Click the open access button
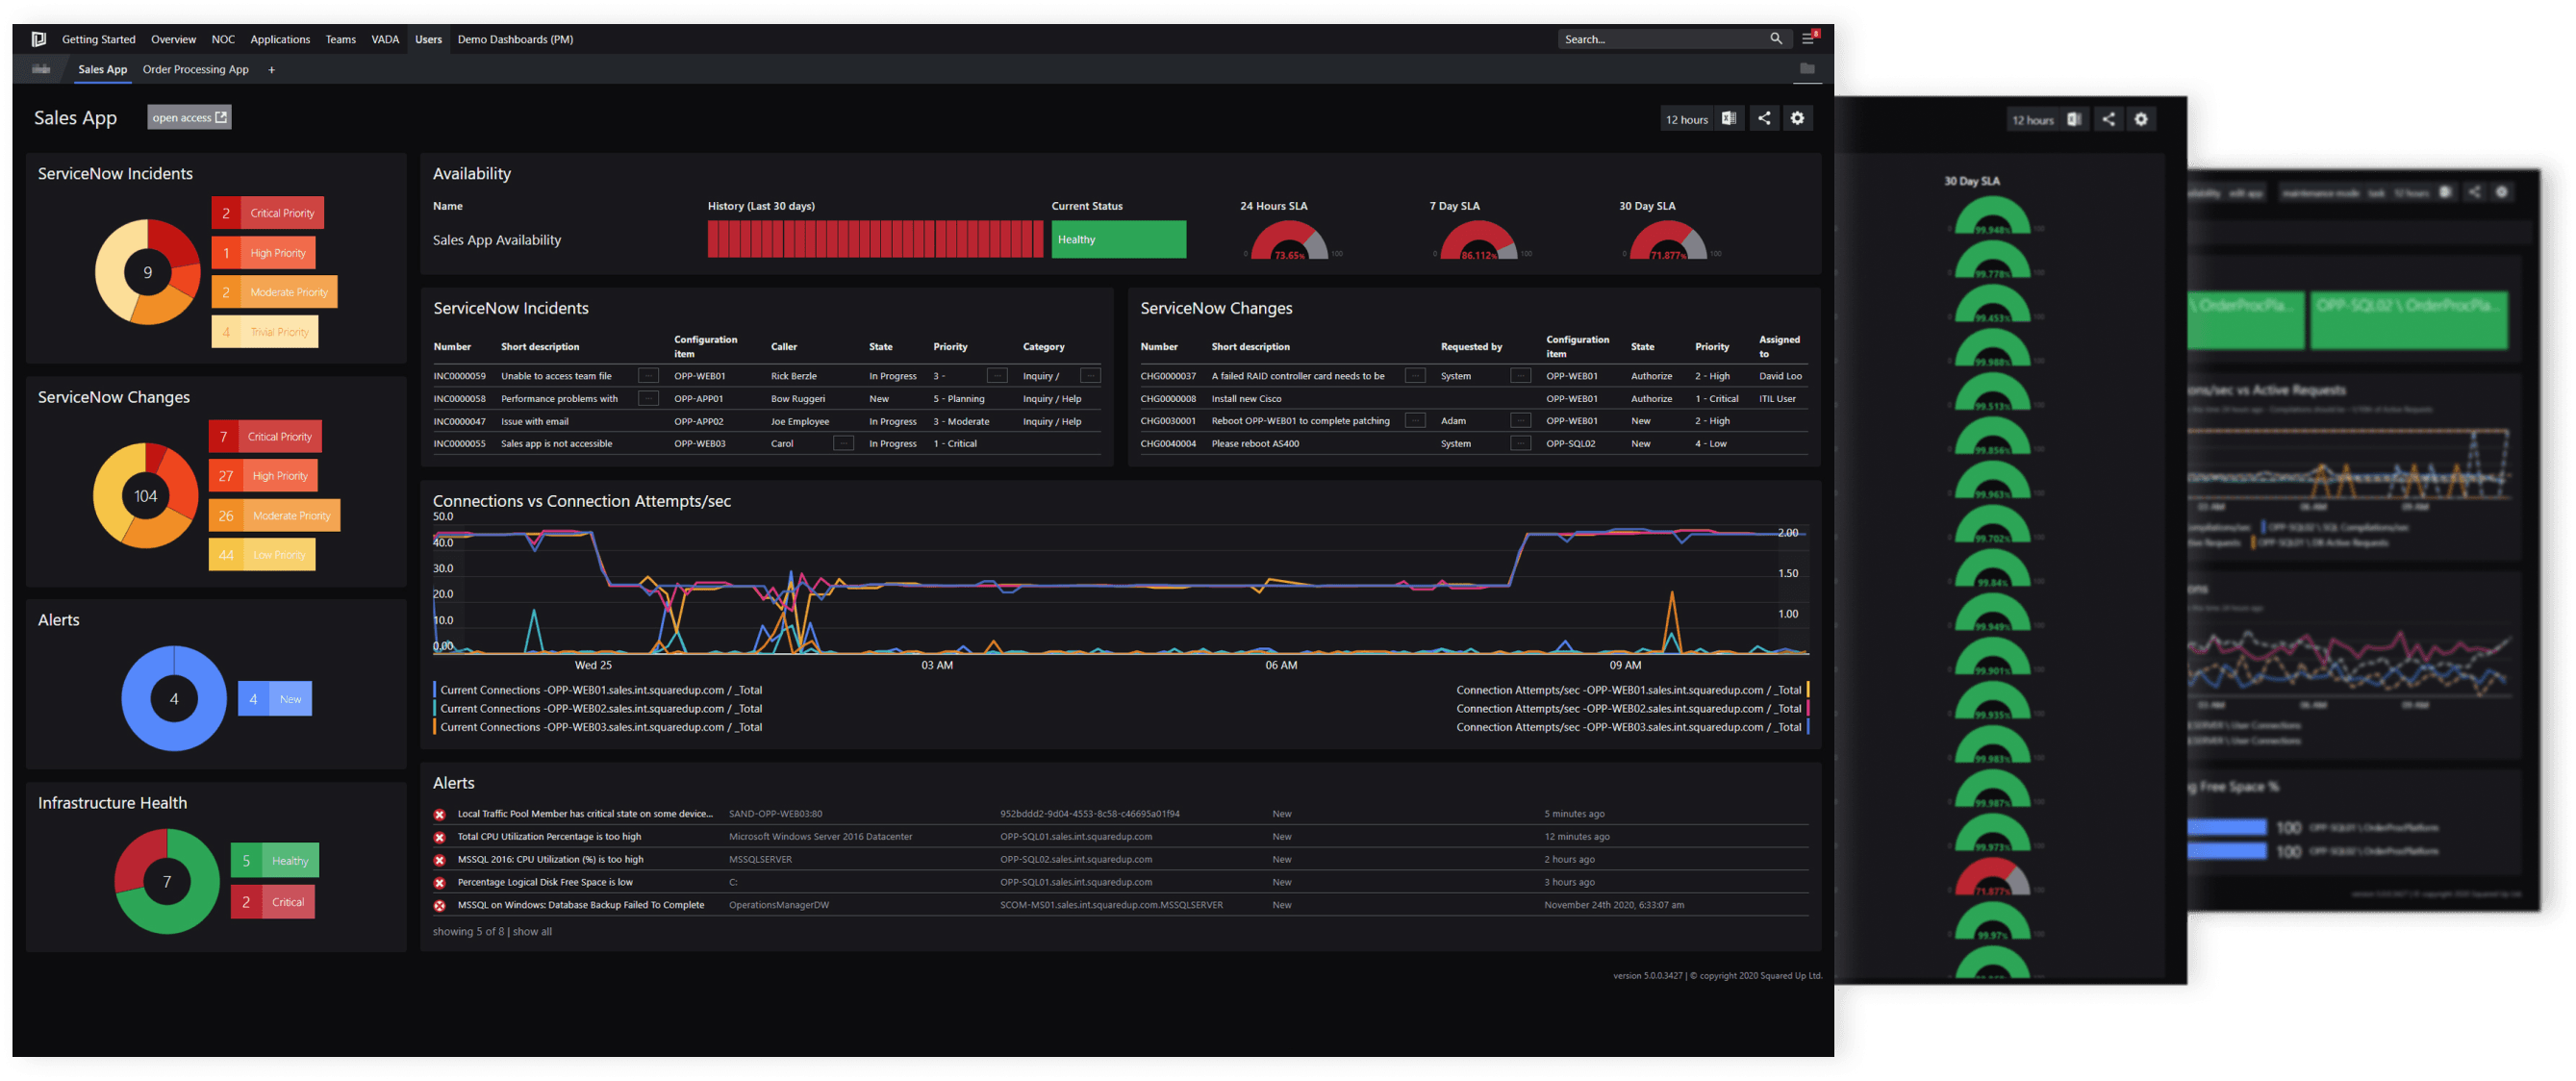The height and width of the screenshot is (1081, 2576). coord(189,117)
